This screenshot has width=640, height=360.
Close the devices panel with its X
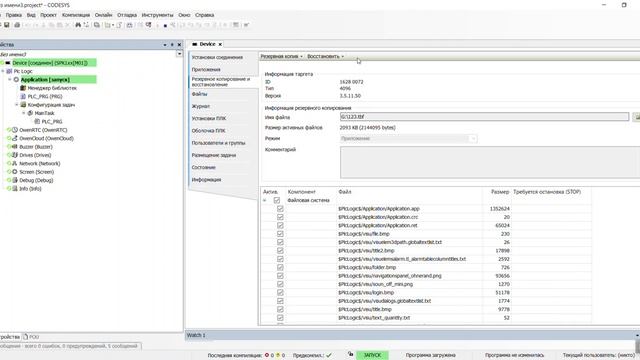coord(179,44)
